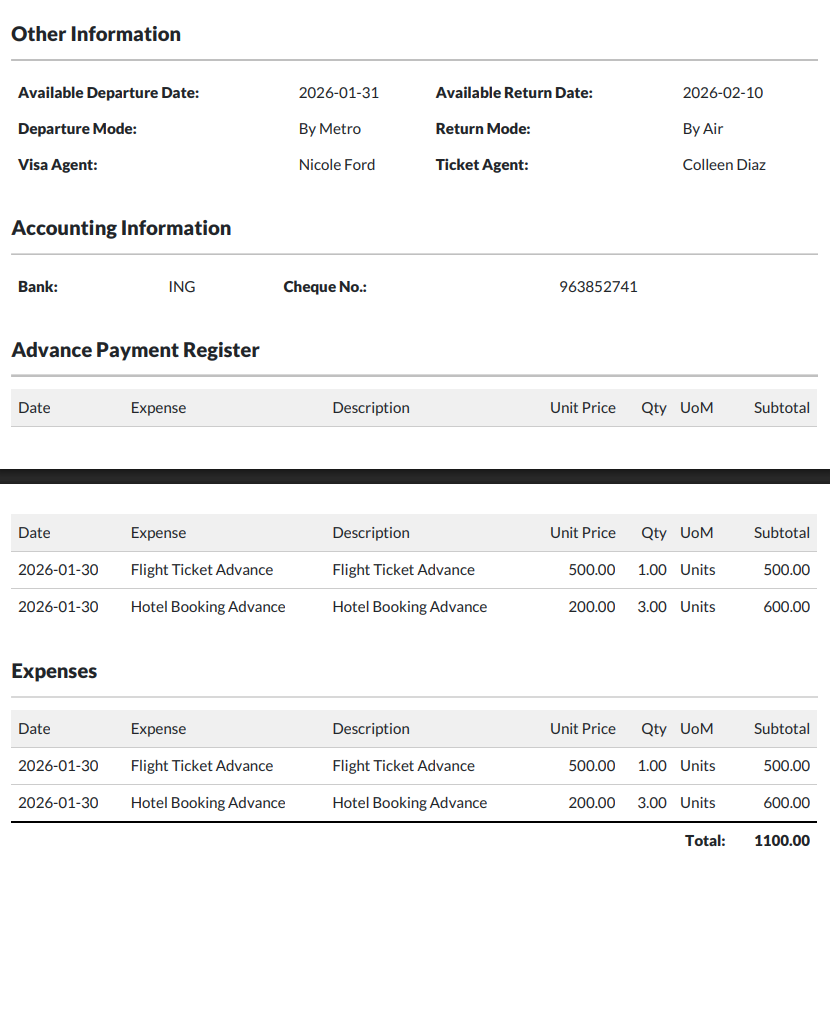Click the Cheque No. label

point(325,287)
